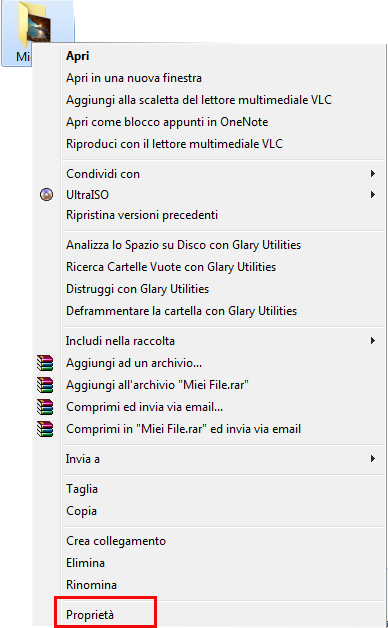Expand the Includi nella raccolta submenu arrow
Viewport: 388px width, 628px height.
(373, 341)
